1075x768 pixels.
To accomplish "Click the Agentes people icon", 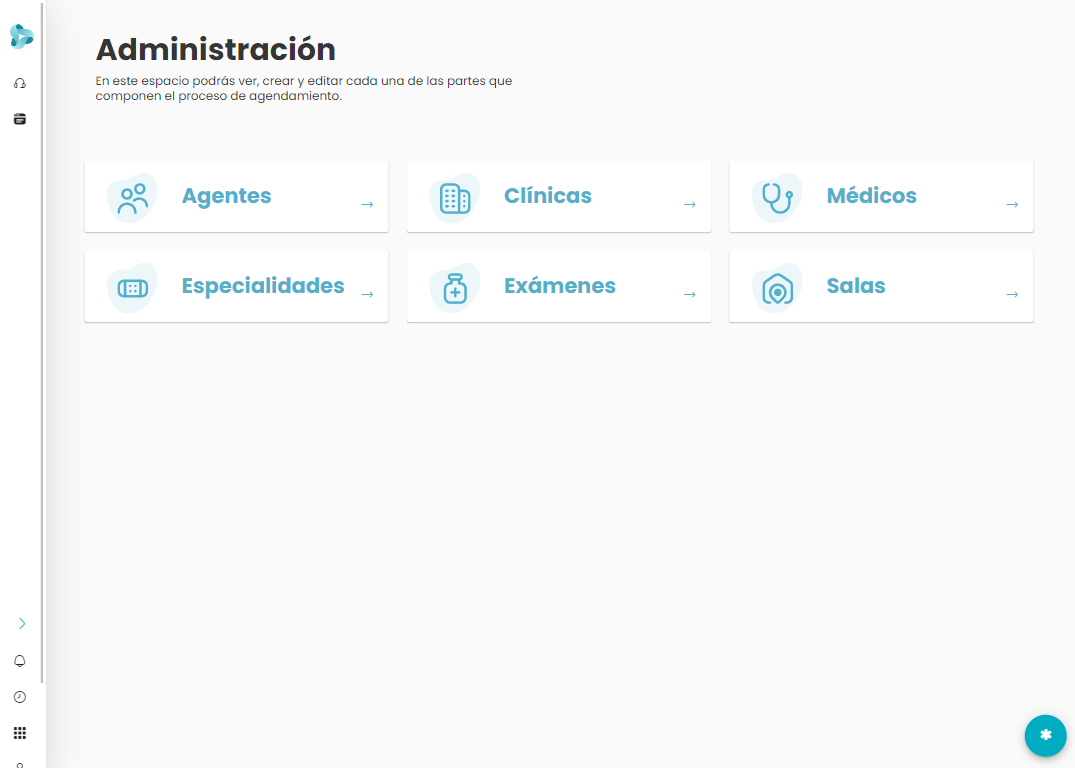I will 132,198.
